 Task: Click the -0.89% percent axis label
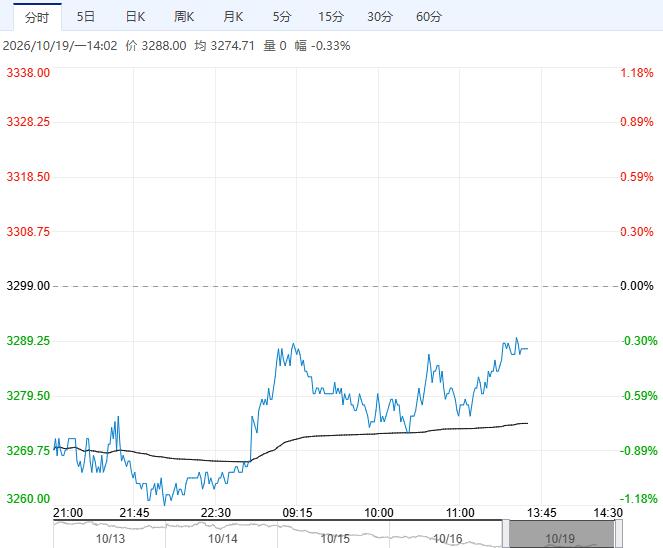pyautogui.click(x=639, y=451)
